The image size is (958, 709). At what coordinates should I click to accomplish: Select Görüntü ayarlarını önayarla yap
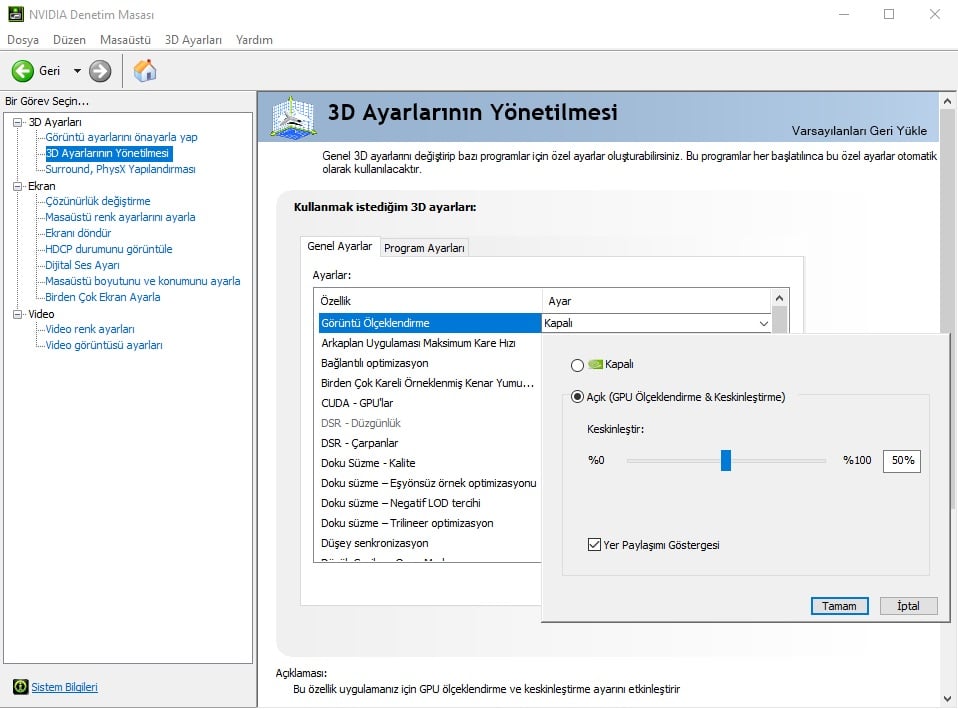click(121, 137)
